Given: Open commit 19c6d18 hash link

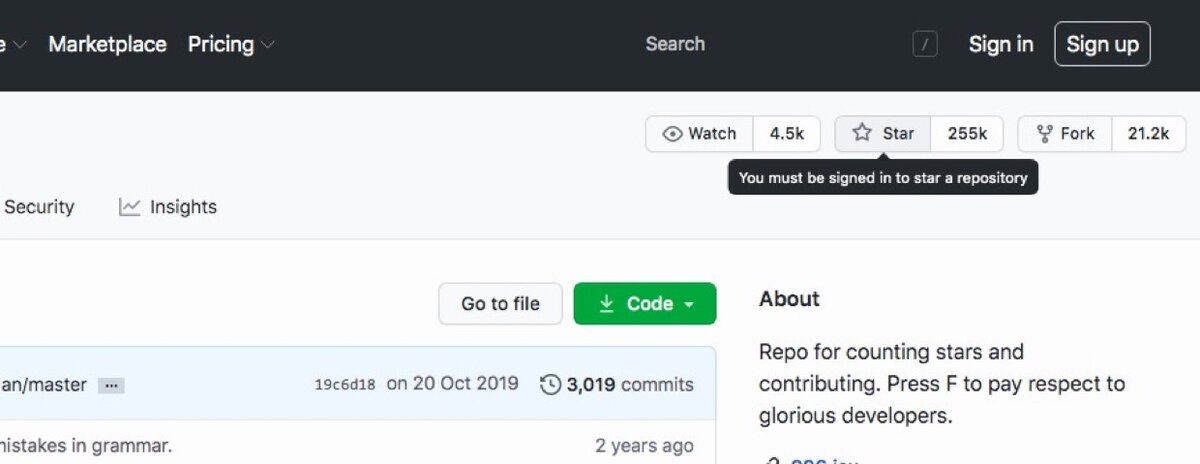Looking at the screenshot, I should point(345,385).
